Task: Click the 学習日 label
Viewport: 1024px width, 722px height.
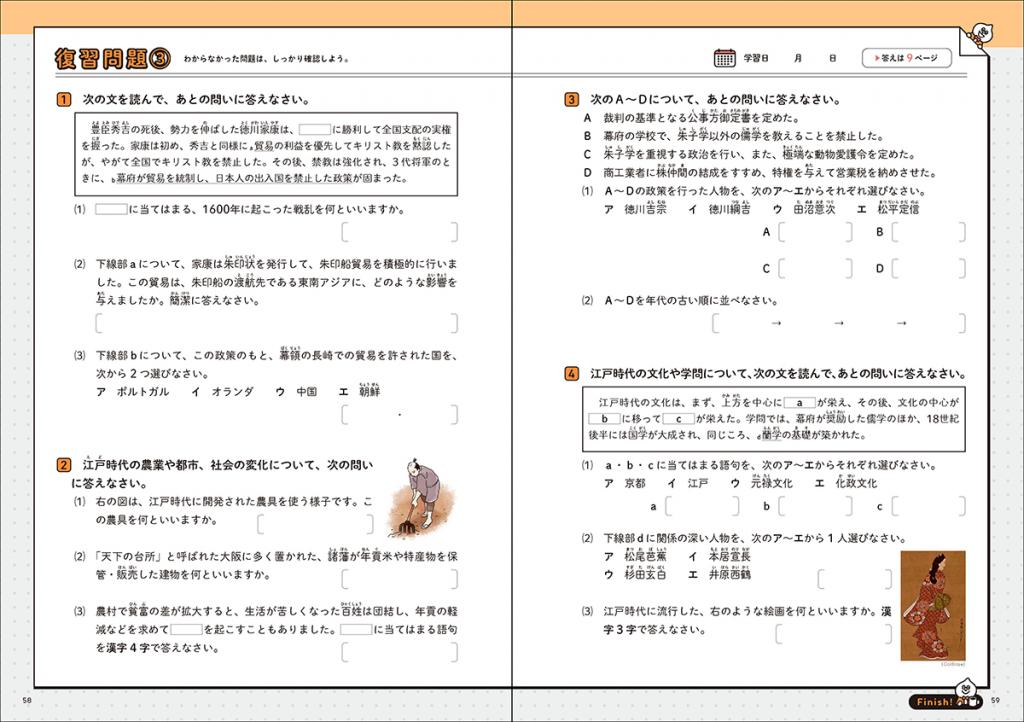Action: [x=756, y=58]
